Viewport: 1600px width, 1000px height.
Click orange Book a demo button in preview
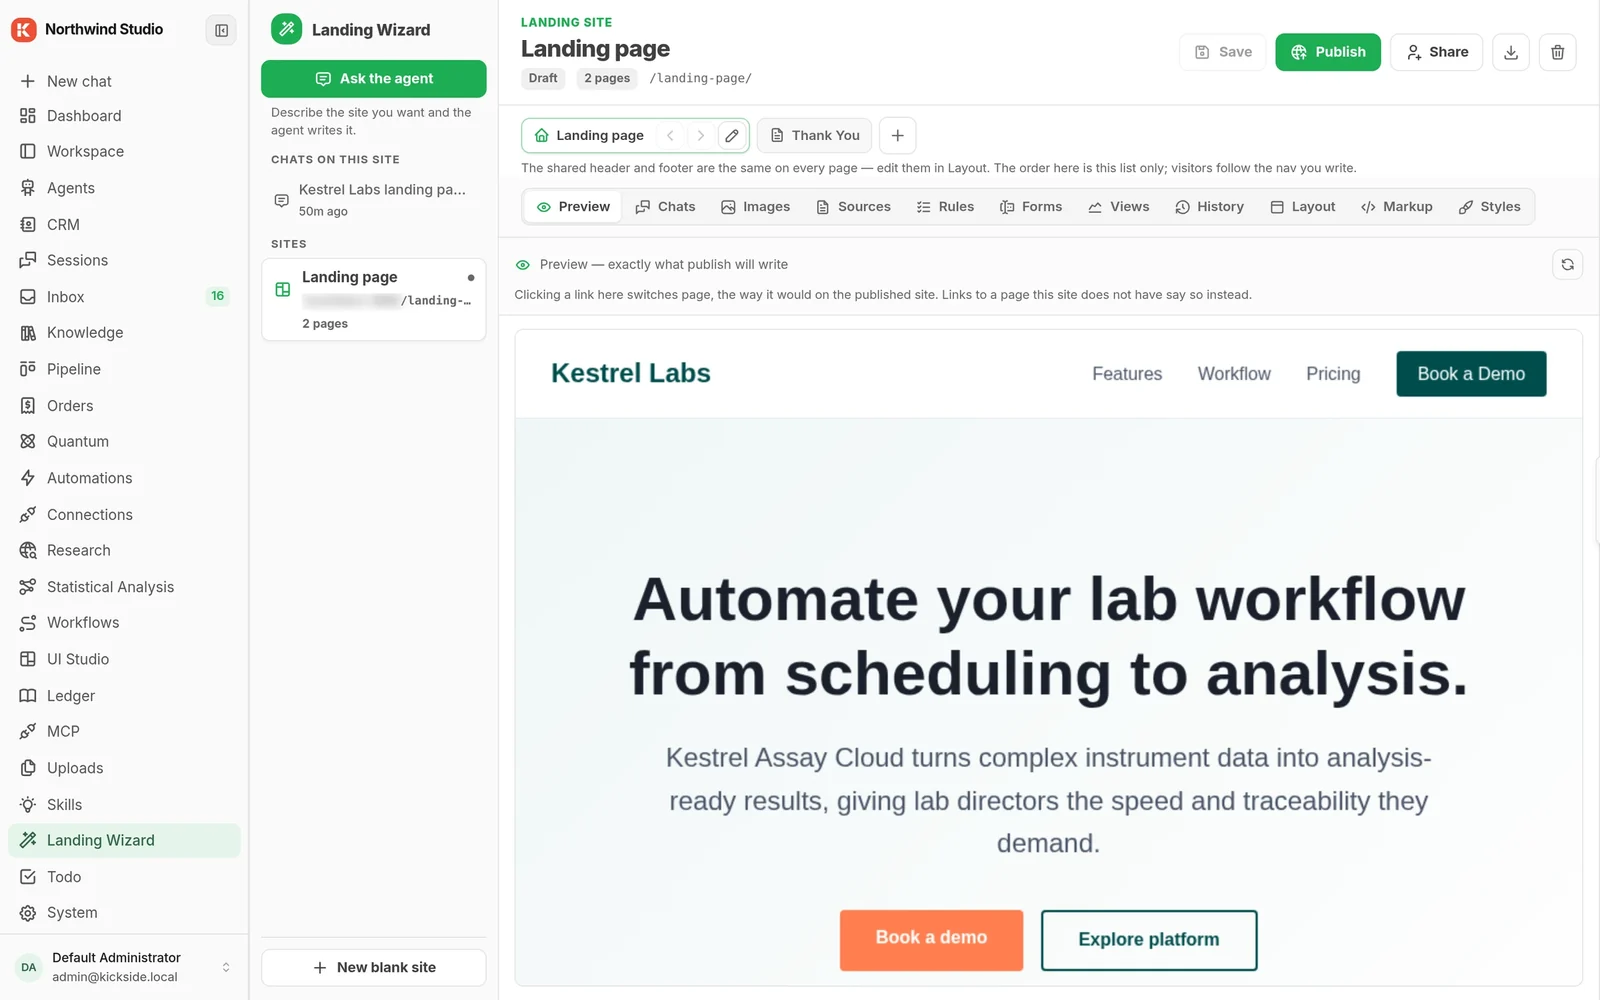point(931,939)
